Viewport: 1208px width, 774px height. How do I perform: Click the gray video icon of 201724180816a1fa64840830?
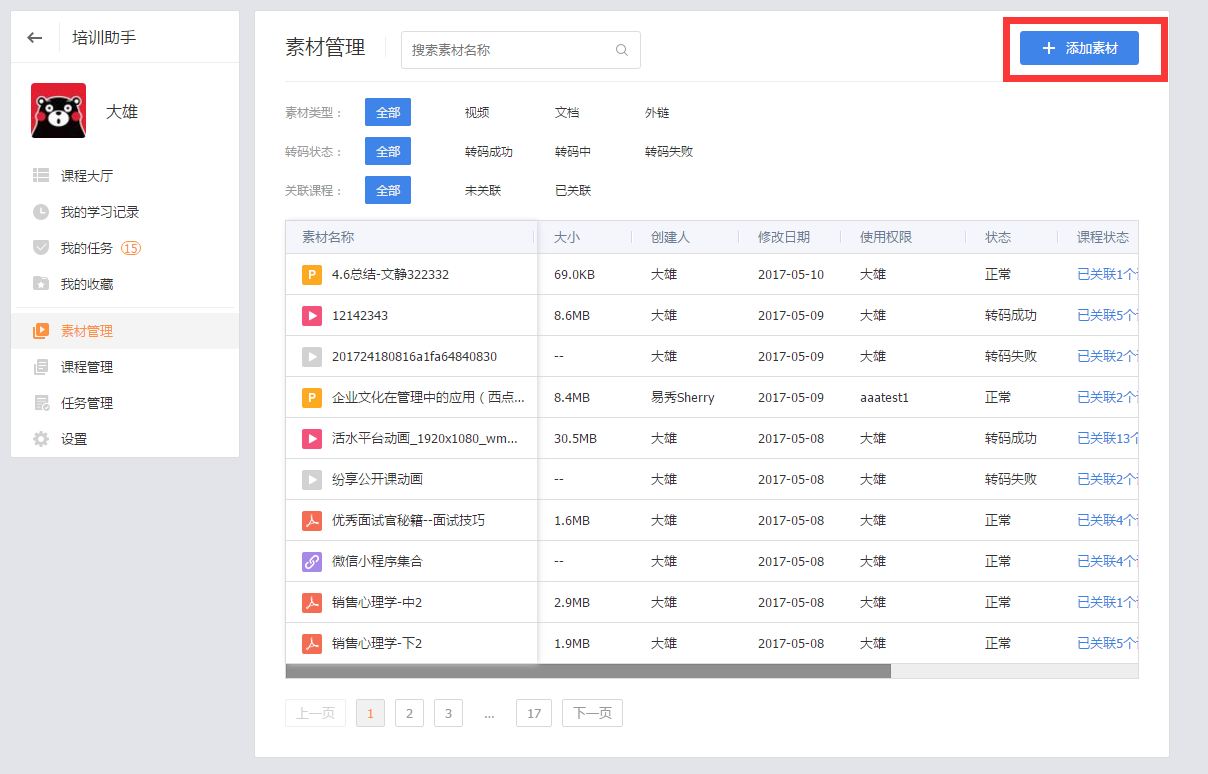coord(312,356)
